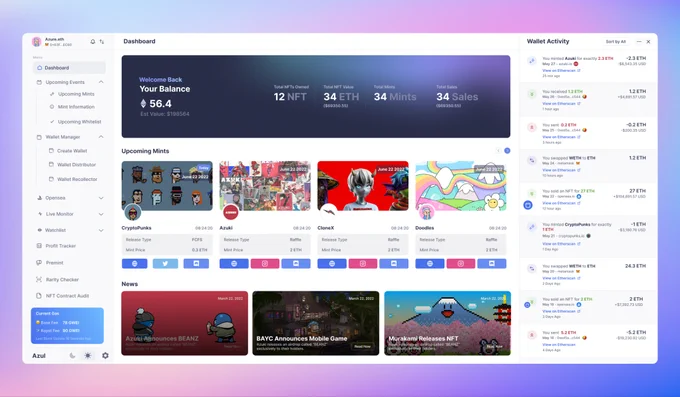Switch to light mode sun icon
This screenshot has height=397, width=680.
tap(88, 355)
